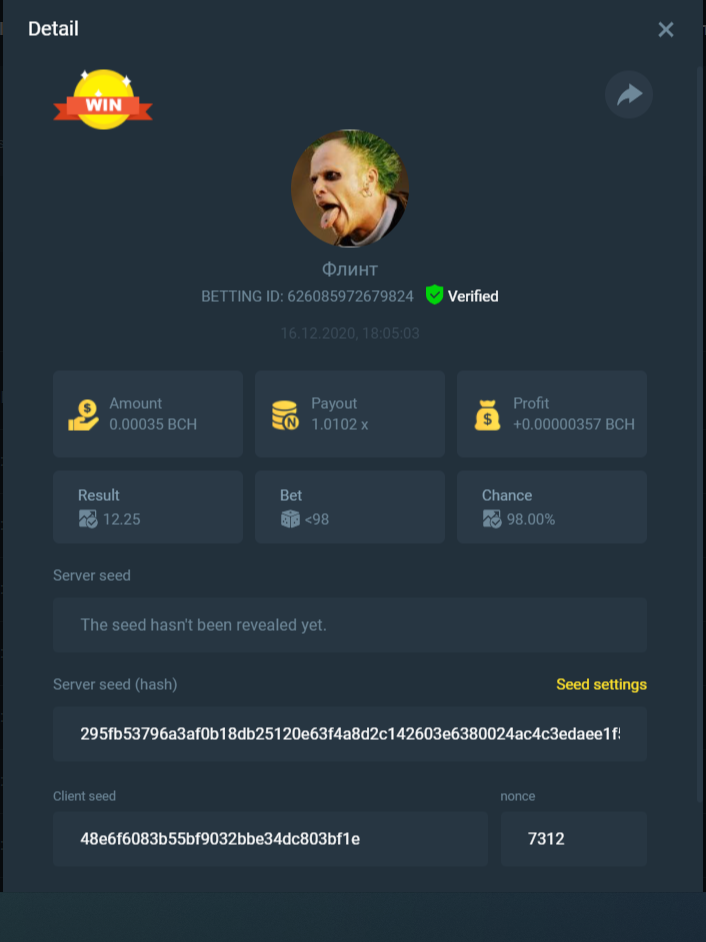The height and width of the screenshot is (942, 706).
Task: Click the Bet dice icon
Action: [x=290, y=518]
